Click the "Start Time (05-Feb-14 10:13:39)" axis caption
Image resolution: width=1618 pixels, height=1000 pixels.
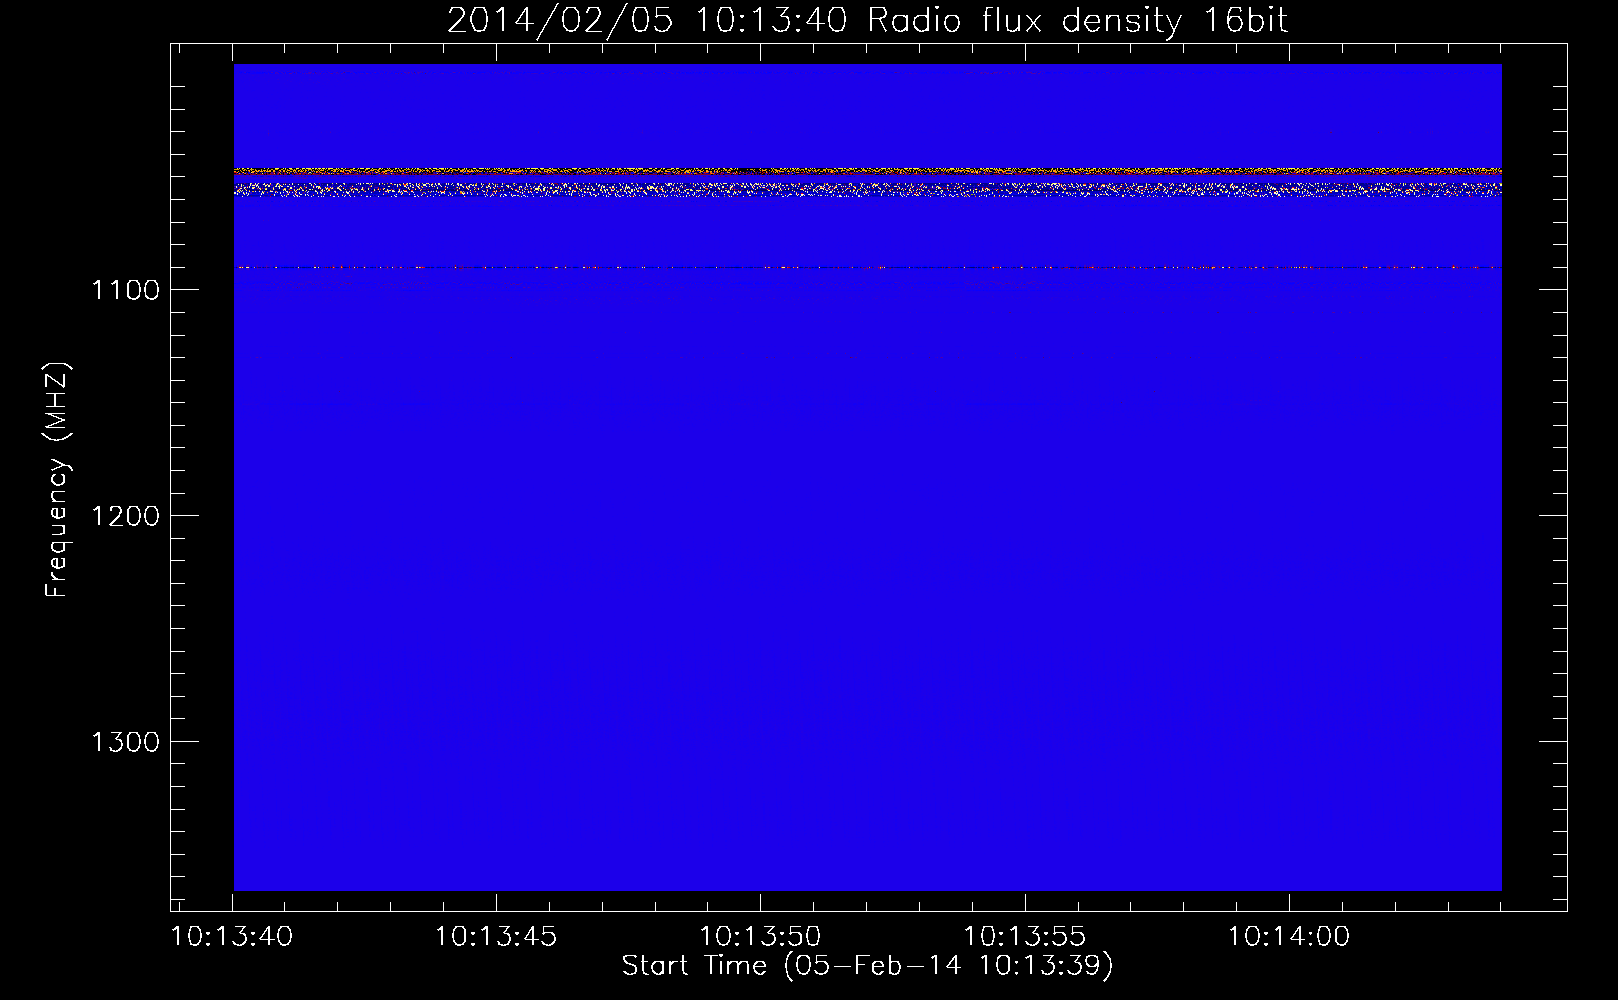(x=867, y=966)
